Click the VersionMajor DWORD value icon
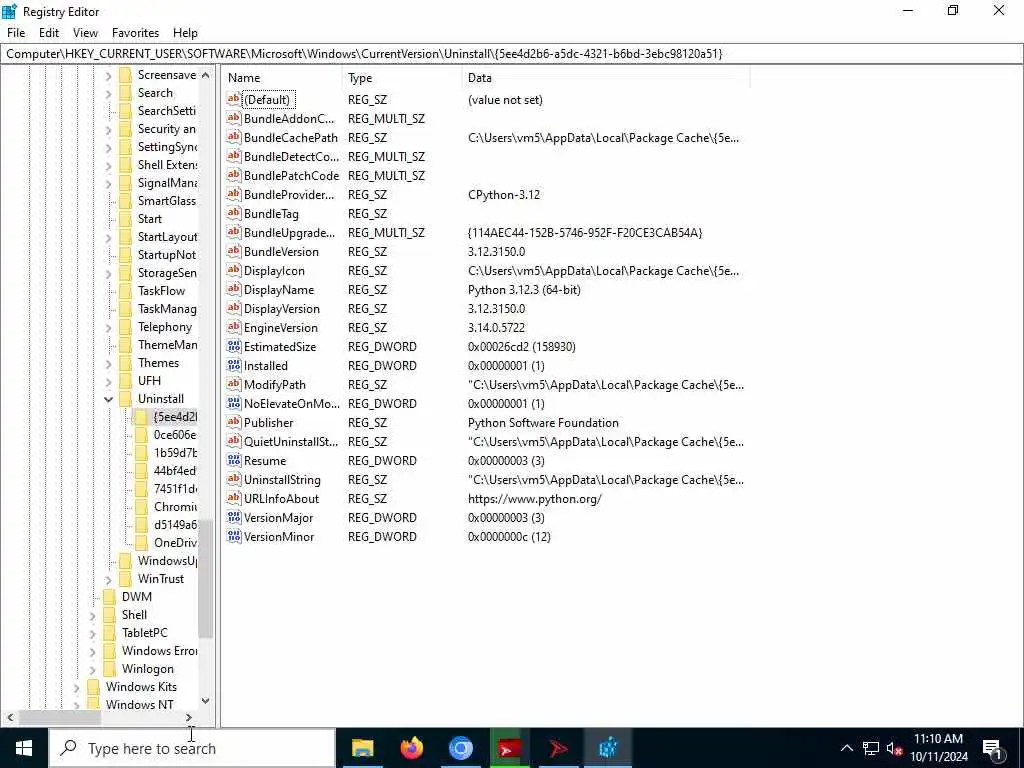 [x=234, y=517]
